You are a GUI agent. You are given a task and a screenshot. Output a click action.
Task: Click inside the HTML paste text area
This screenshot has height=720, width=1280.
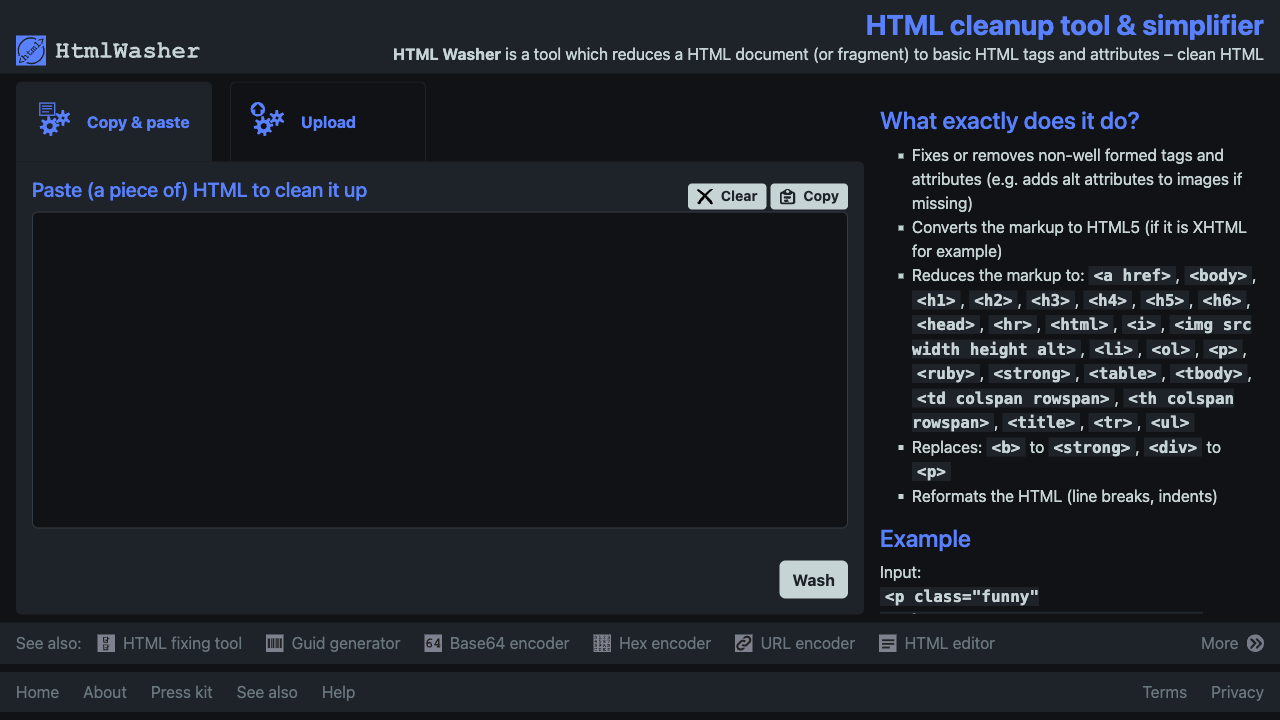coord(440,370)
